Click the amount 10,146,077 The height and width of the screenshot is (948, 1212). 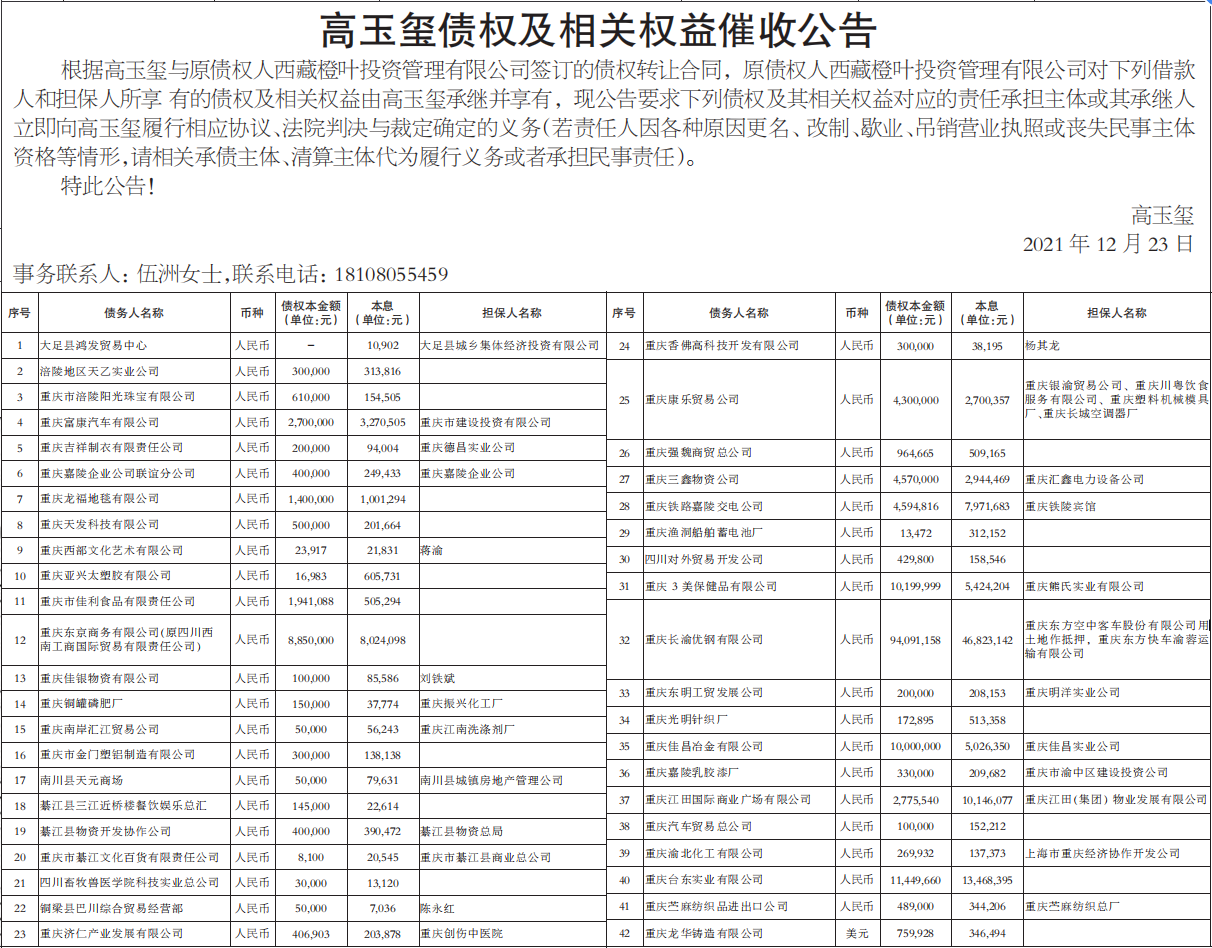[987, 800]
